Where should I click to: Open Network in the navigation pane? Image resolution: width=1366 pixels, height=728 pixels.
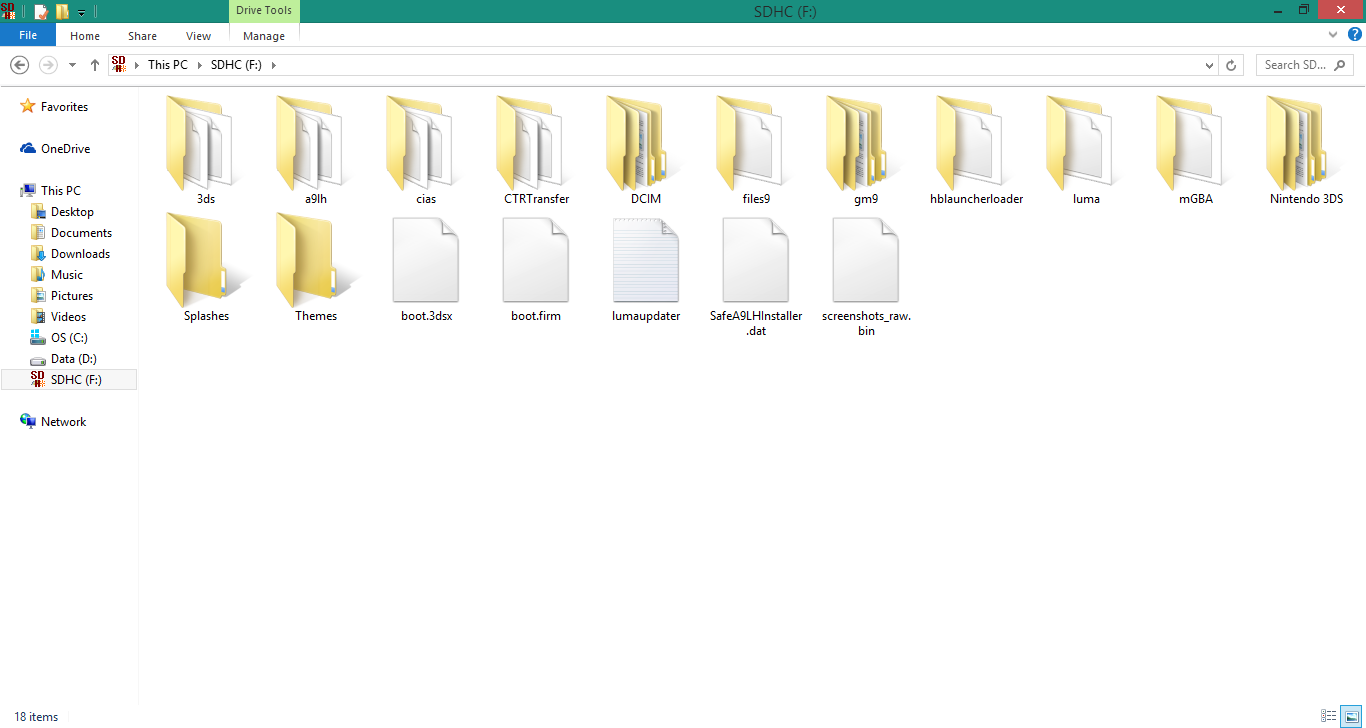[x=63, y=422]
